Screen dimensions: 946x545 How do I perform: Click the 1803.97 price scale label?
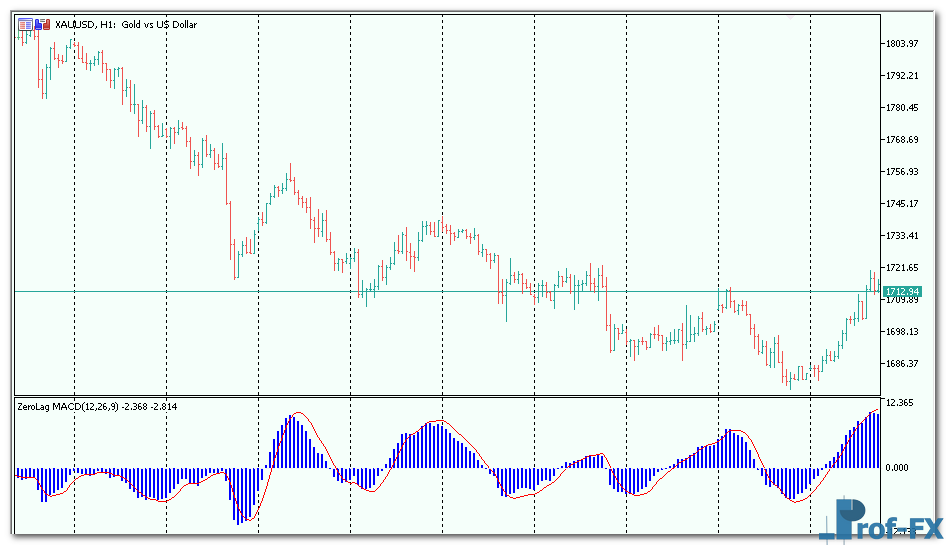point(901,43)
